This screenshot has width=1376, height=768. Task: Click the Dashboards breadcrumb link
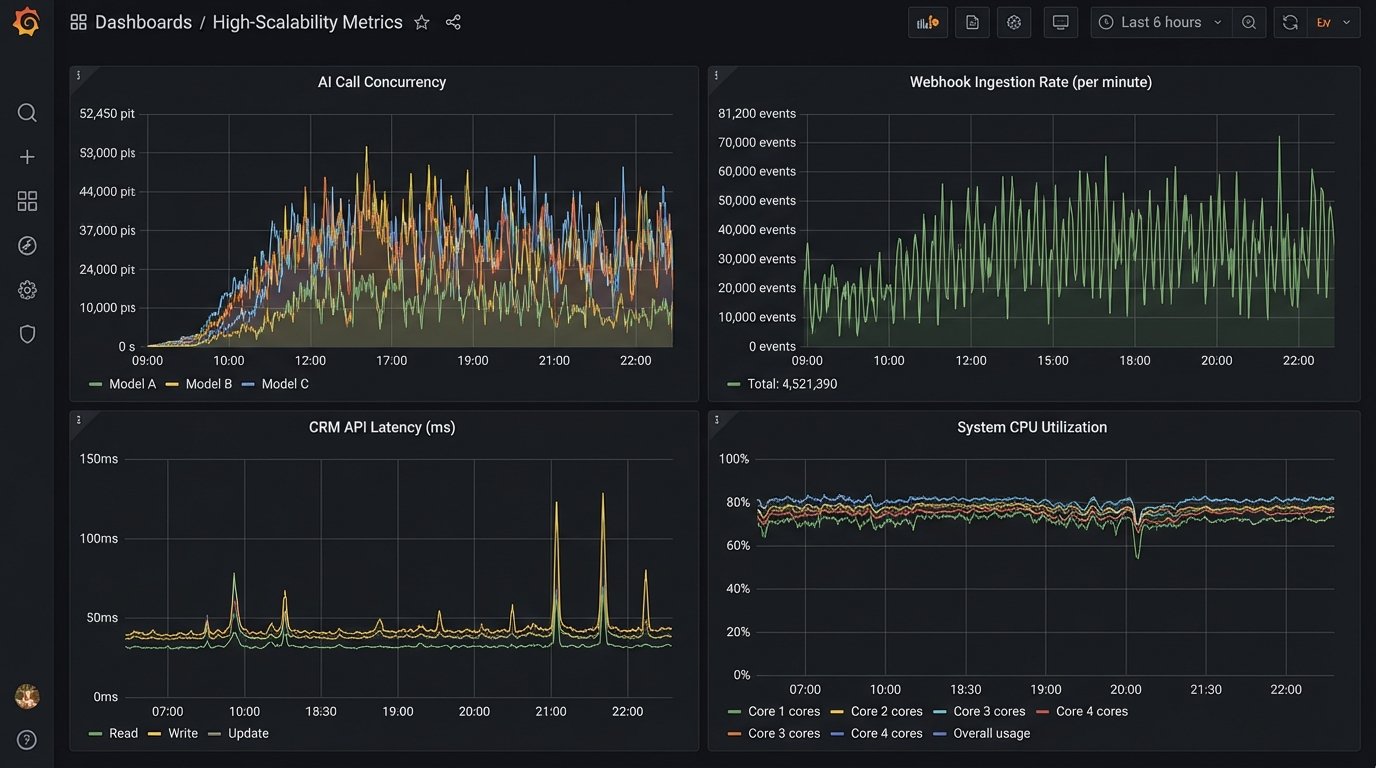143,22
